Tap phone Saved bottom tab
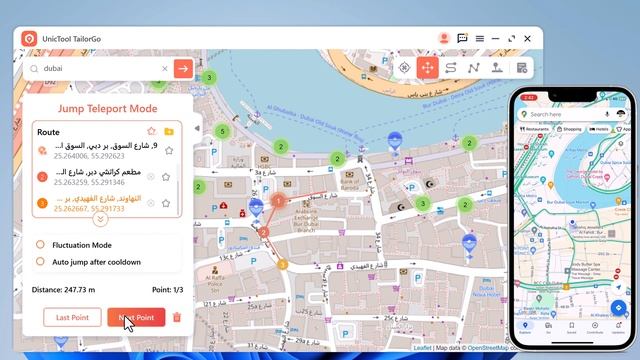The width and height of the screenshot is (640, 360). (571, 328)
